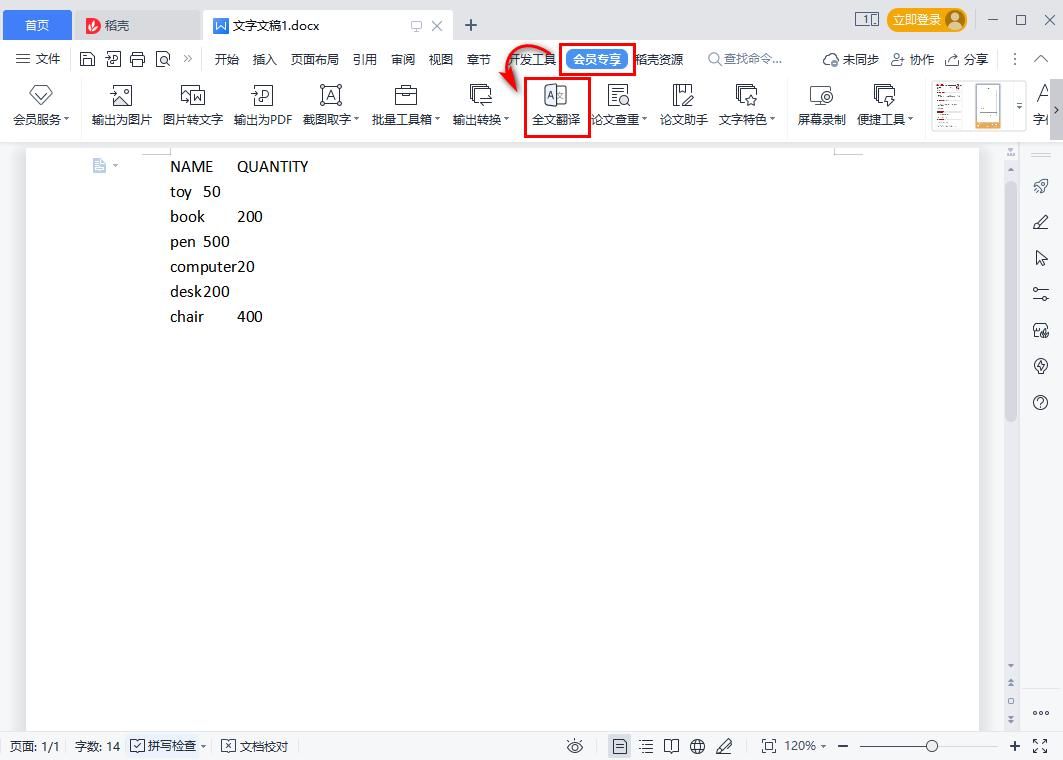The width and height of the screenshot is (1063, 760).
Task: Switch to the 开始 ribbon tab
Action: tap(226, 59)
